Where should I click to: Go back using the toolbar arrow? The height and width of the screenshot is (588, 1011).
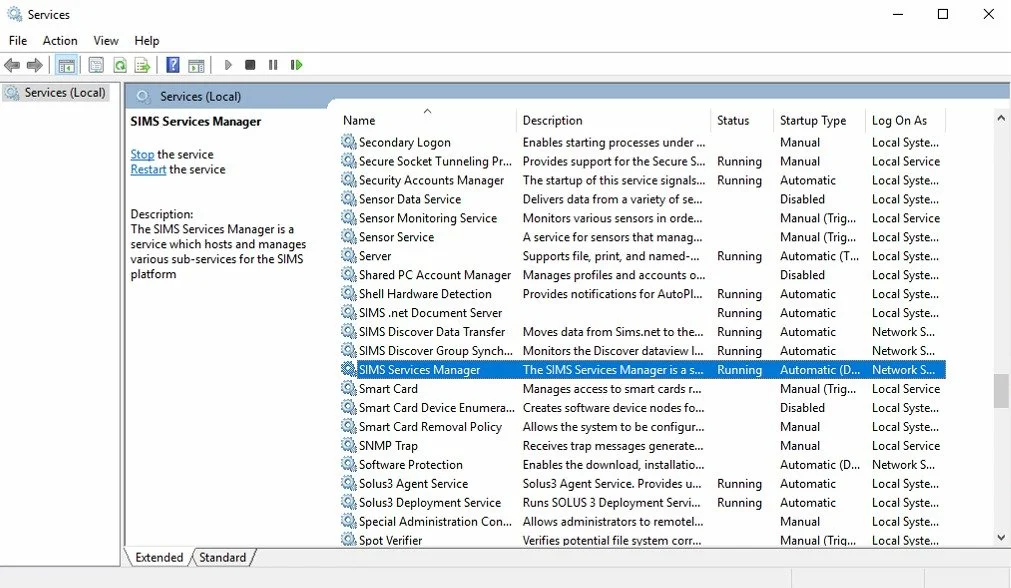pyautogui.click(x=12, y=65)
